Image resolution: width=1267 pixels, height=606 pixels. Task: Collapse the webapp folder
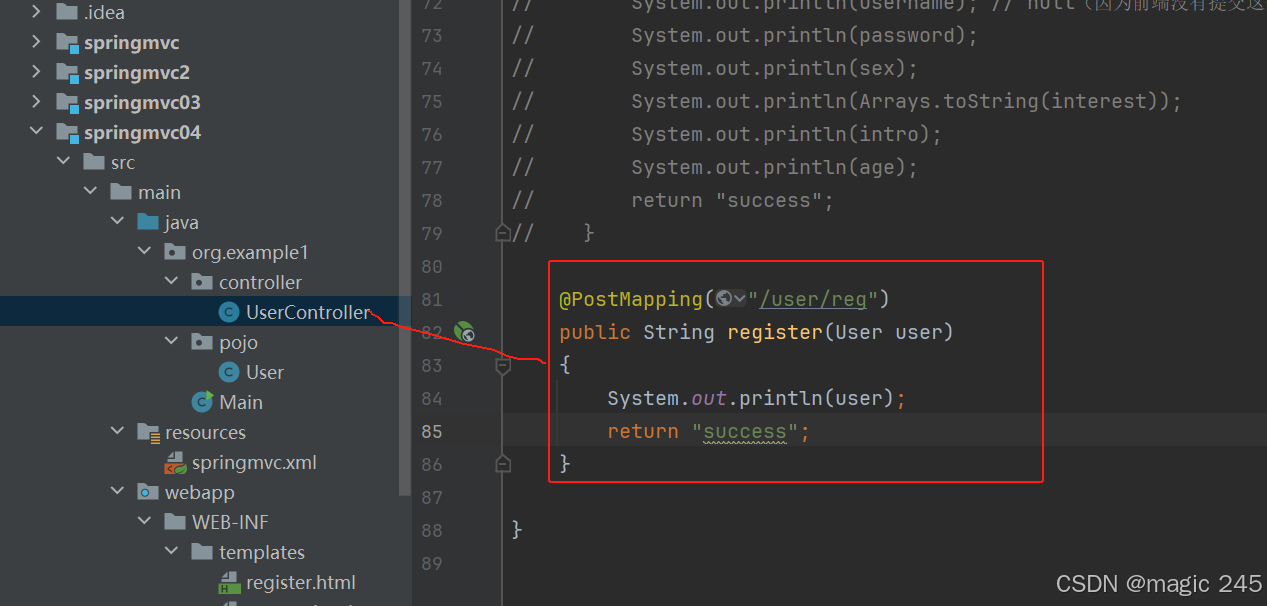coord(118,492)
